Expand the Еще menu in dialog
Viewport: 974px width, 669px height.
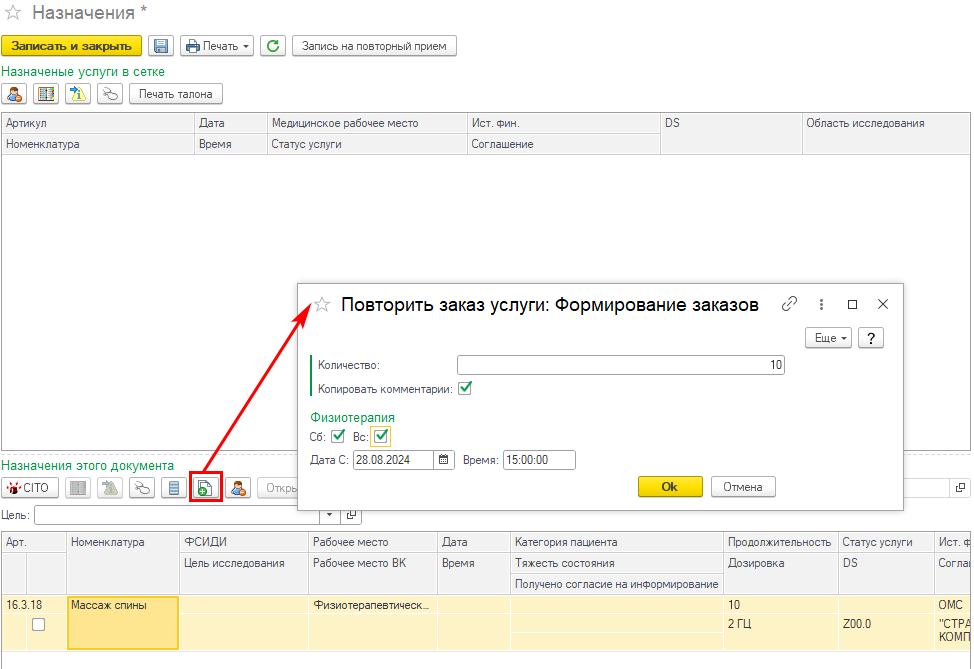tap(828, 338)
